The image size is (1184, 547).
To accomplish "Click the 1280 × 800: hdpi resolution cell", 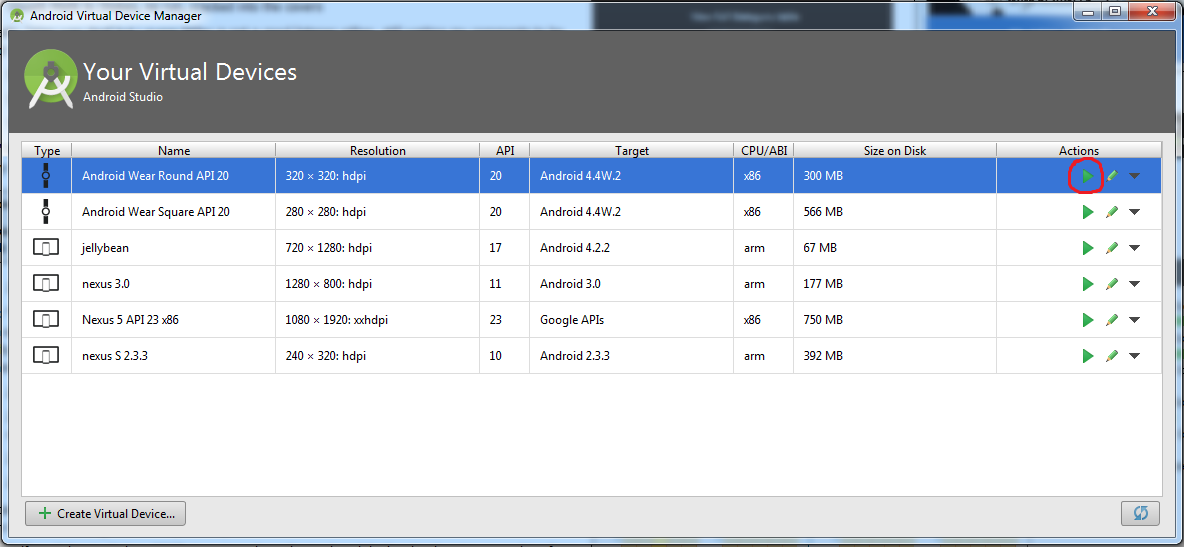I will coord(378,284).
